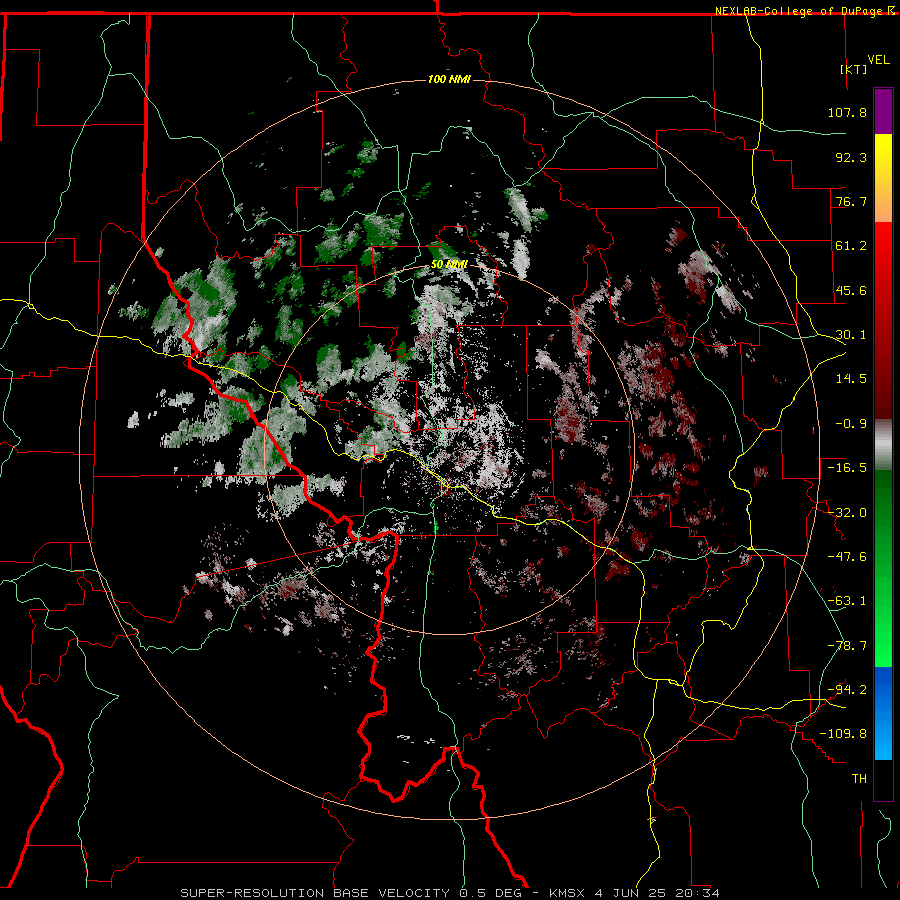
Task: Click the TH label on the legend
Action: [x=859, y=779]
